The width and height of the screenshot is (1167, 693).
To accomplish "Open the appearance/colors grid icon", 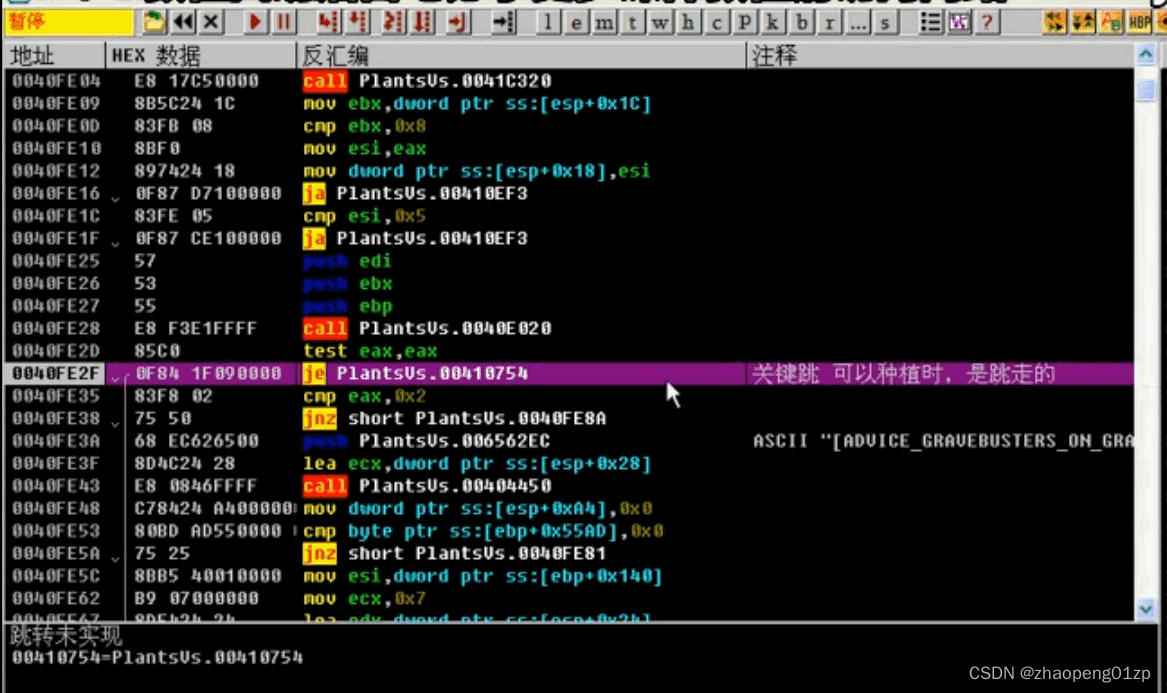I will [959, 22].
